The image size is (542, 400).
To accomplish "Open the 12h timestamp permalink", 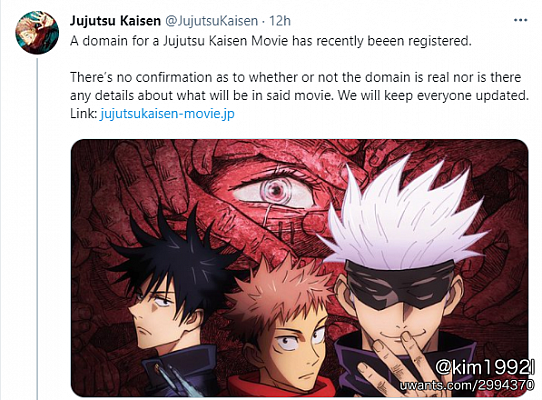I will pos(280,21).
